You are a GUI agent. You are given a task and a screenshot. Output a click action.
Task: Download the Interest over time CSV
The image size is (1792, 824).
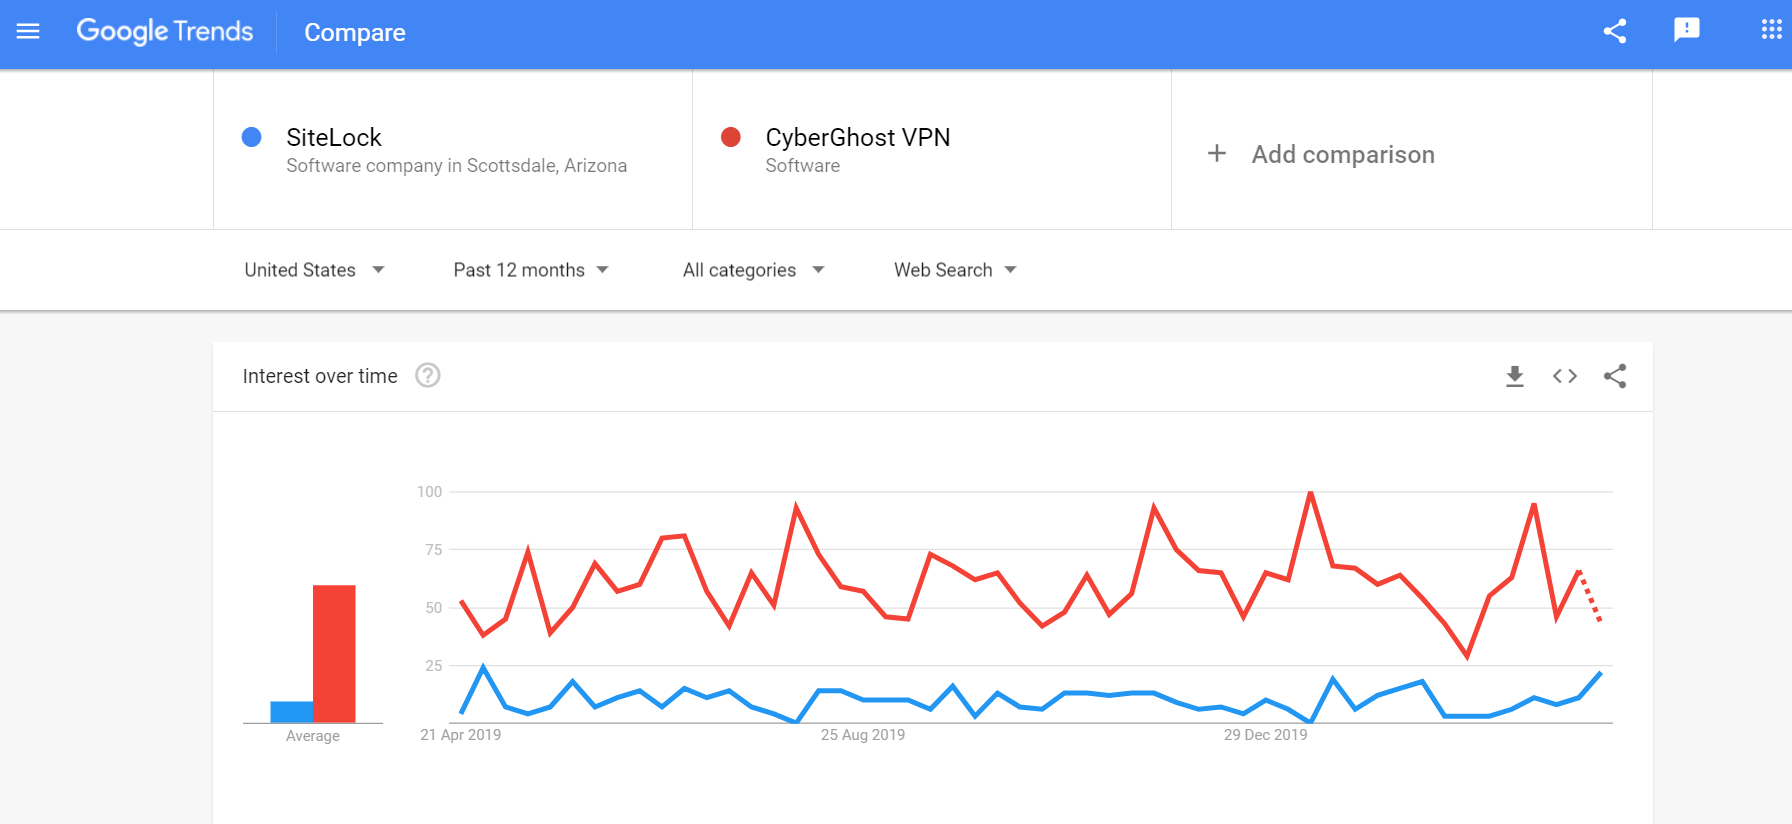tap(1515, 376)
